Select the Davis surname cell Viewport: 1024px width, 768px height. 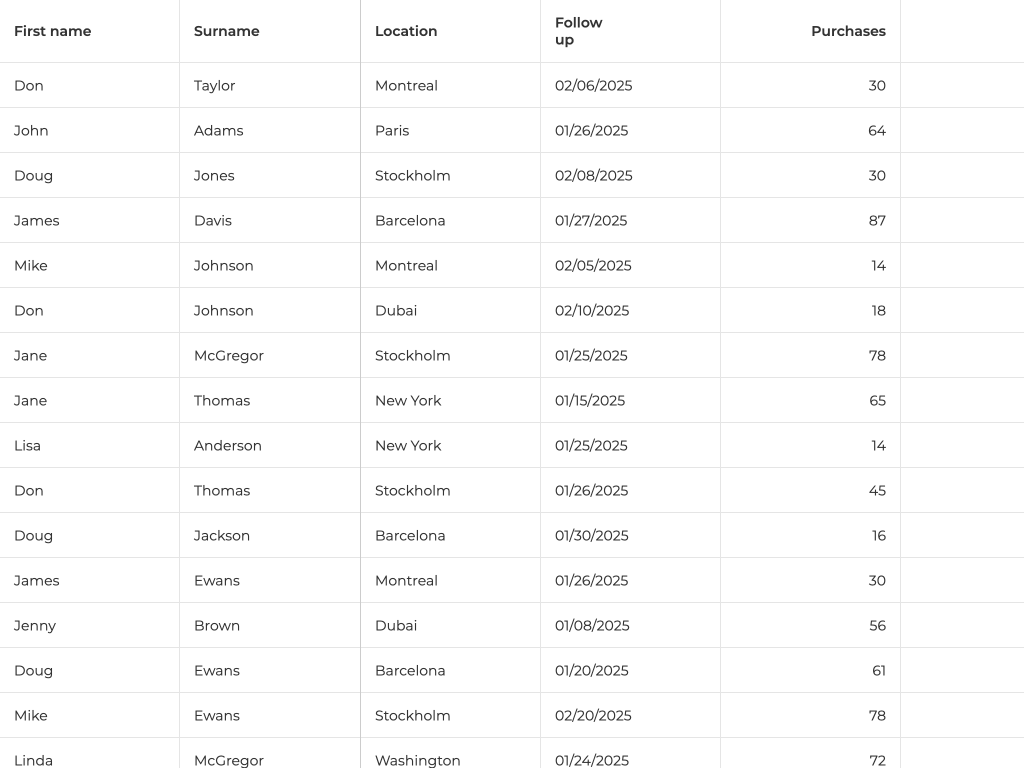[x=213, y=221]
